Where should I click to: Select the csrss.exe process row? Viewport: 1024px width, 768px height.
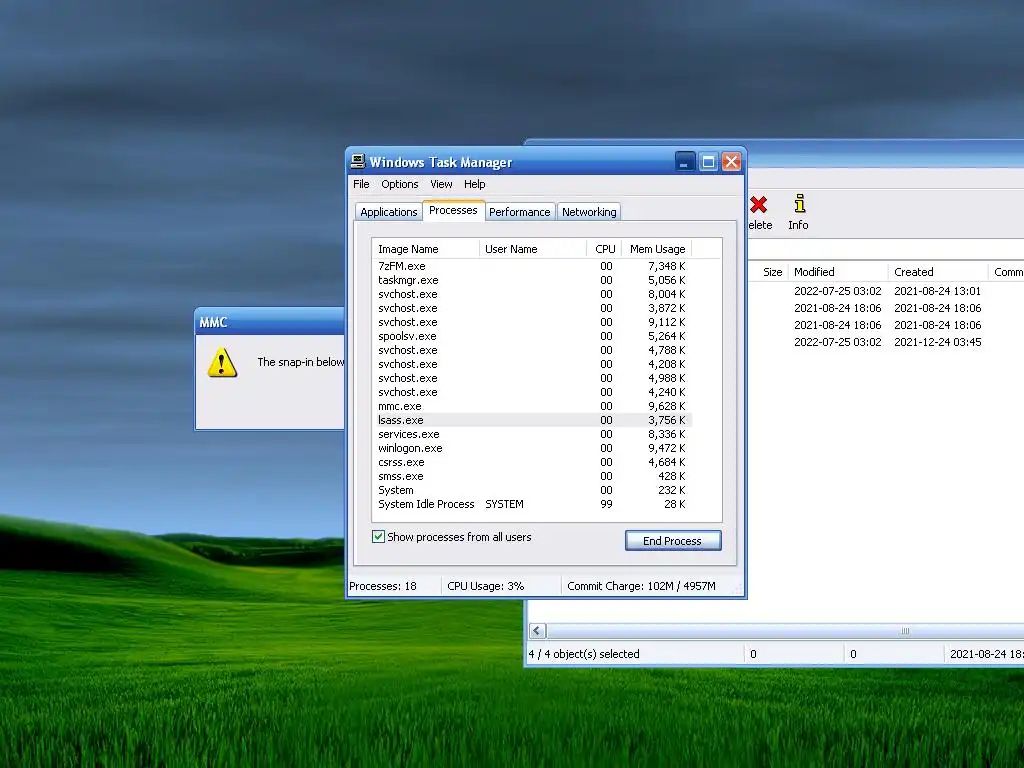(x=532, y=462)
